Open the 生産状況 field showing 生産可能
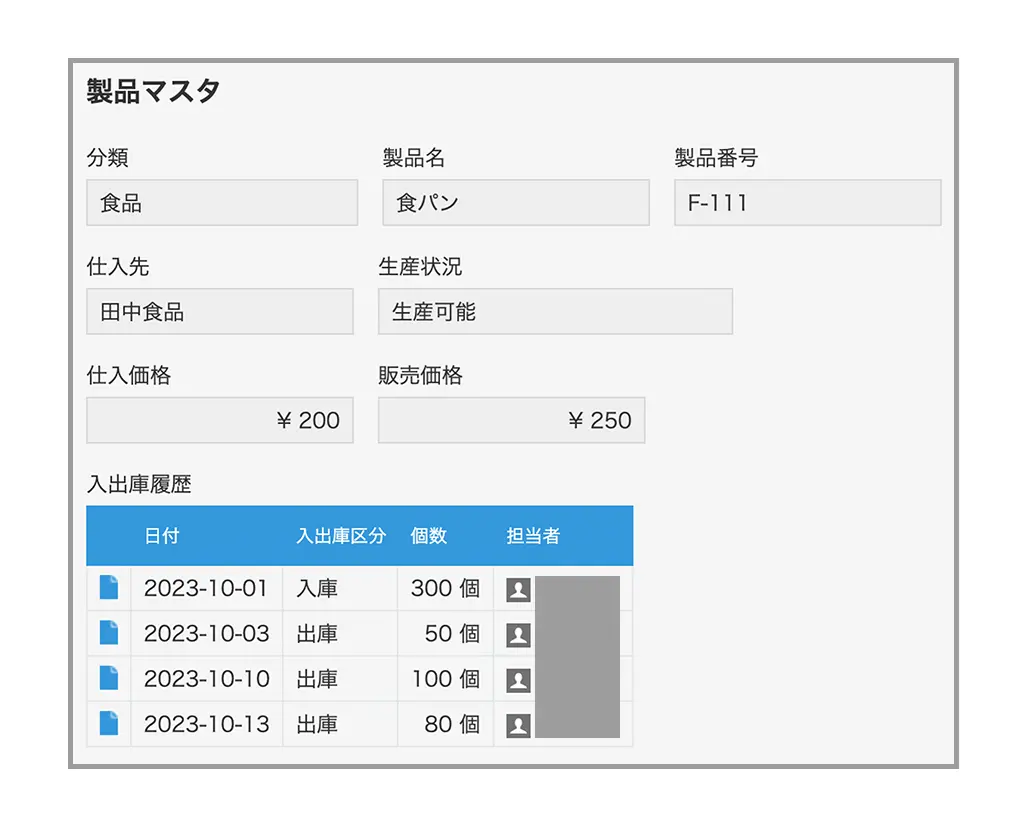 555,312
